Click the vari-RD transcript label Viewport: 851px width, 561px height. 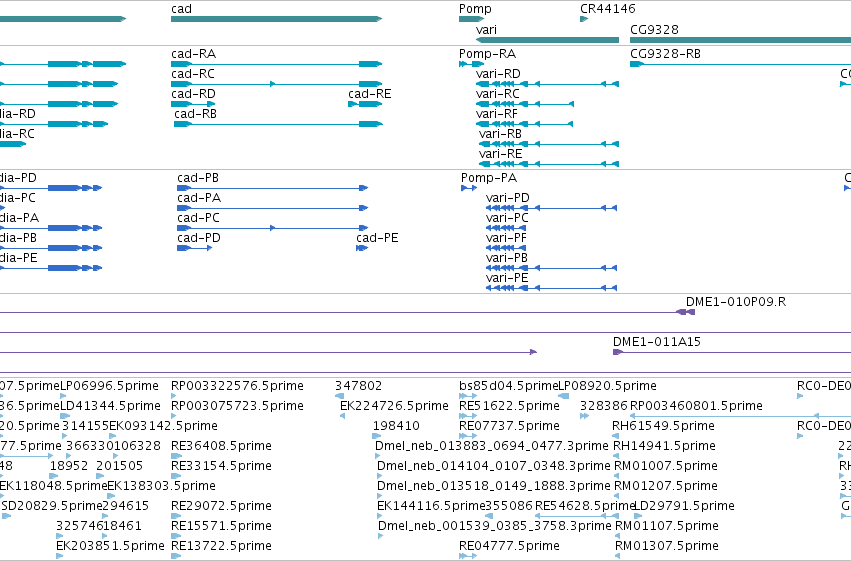click(x=498, y=74)
